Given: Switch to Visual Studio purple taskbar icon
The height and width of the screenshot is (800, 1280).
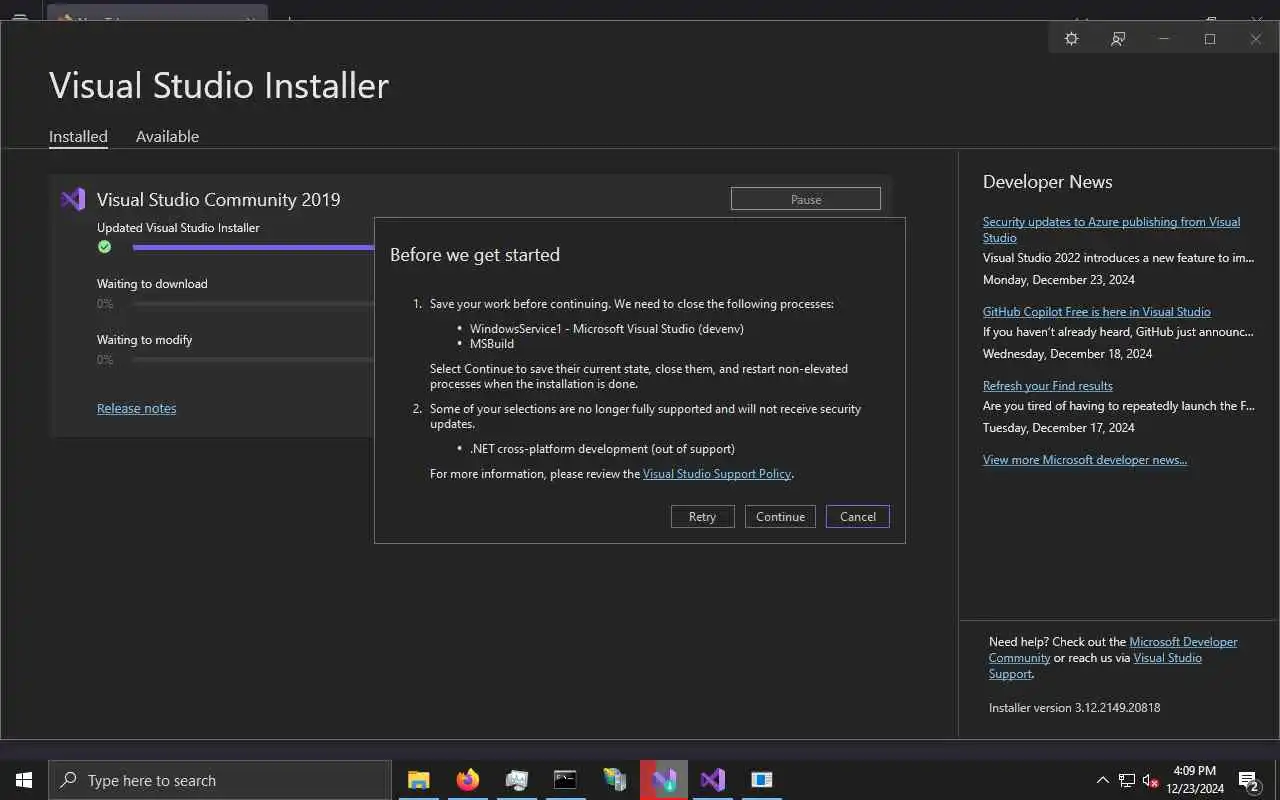Looking at the screenshot, I should click(x=713, y=780).
